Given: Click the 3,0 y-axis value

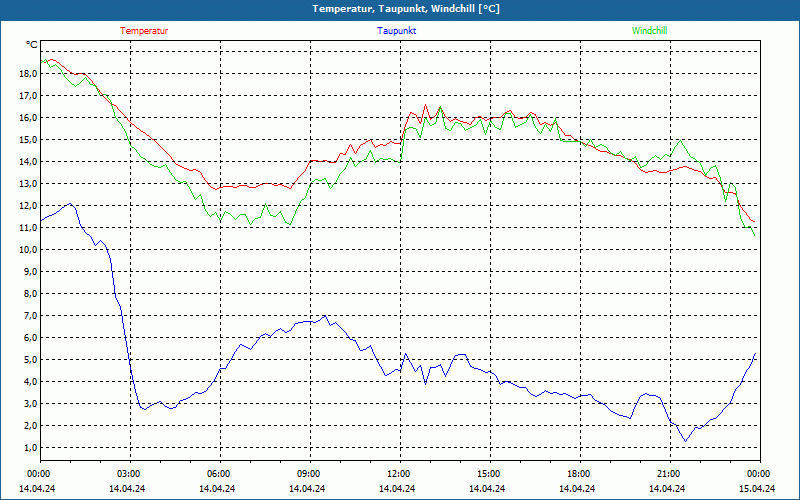Looking at the screenshot, I should tap(30, 404).
